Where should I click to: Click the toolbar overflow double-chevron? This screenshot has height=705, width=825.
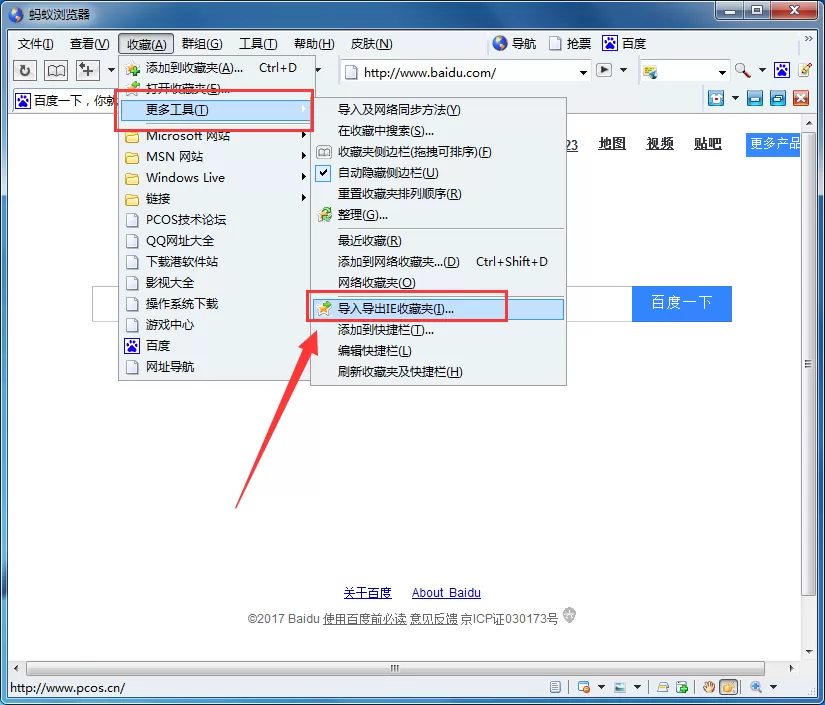coord(809,38)
